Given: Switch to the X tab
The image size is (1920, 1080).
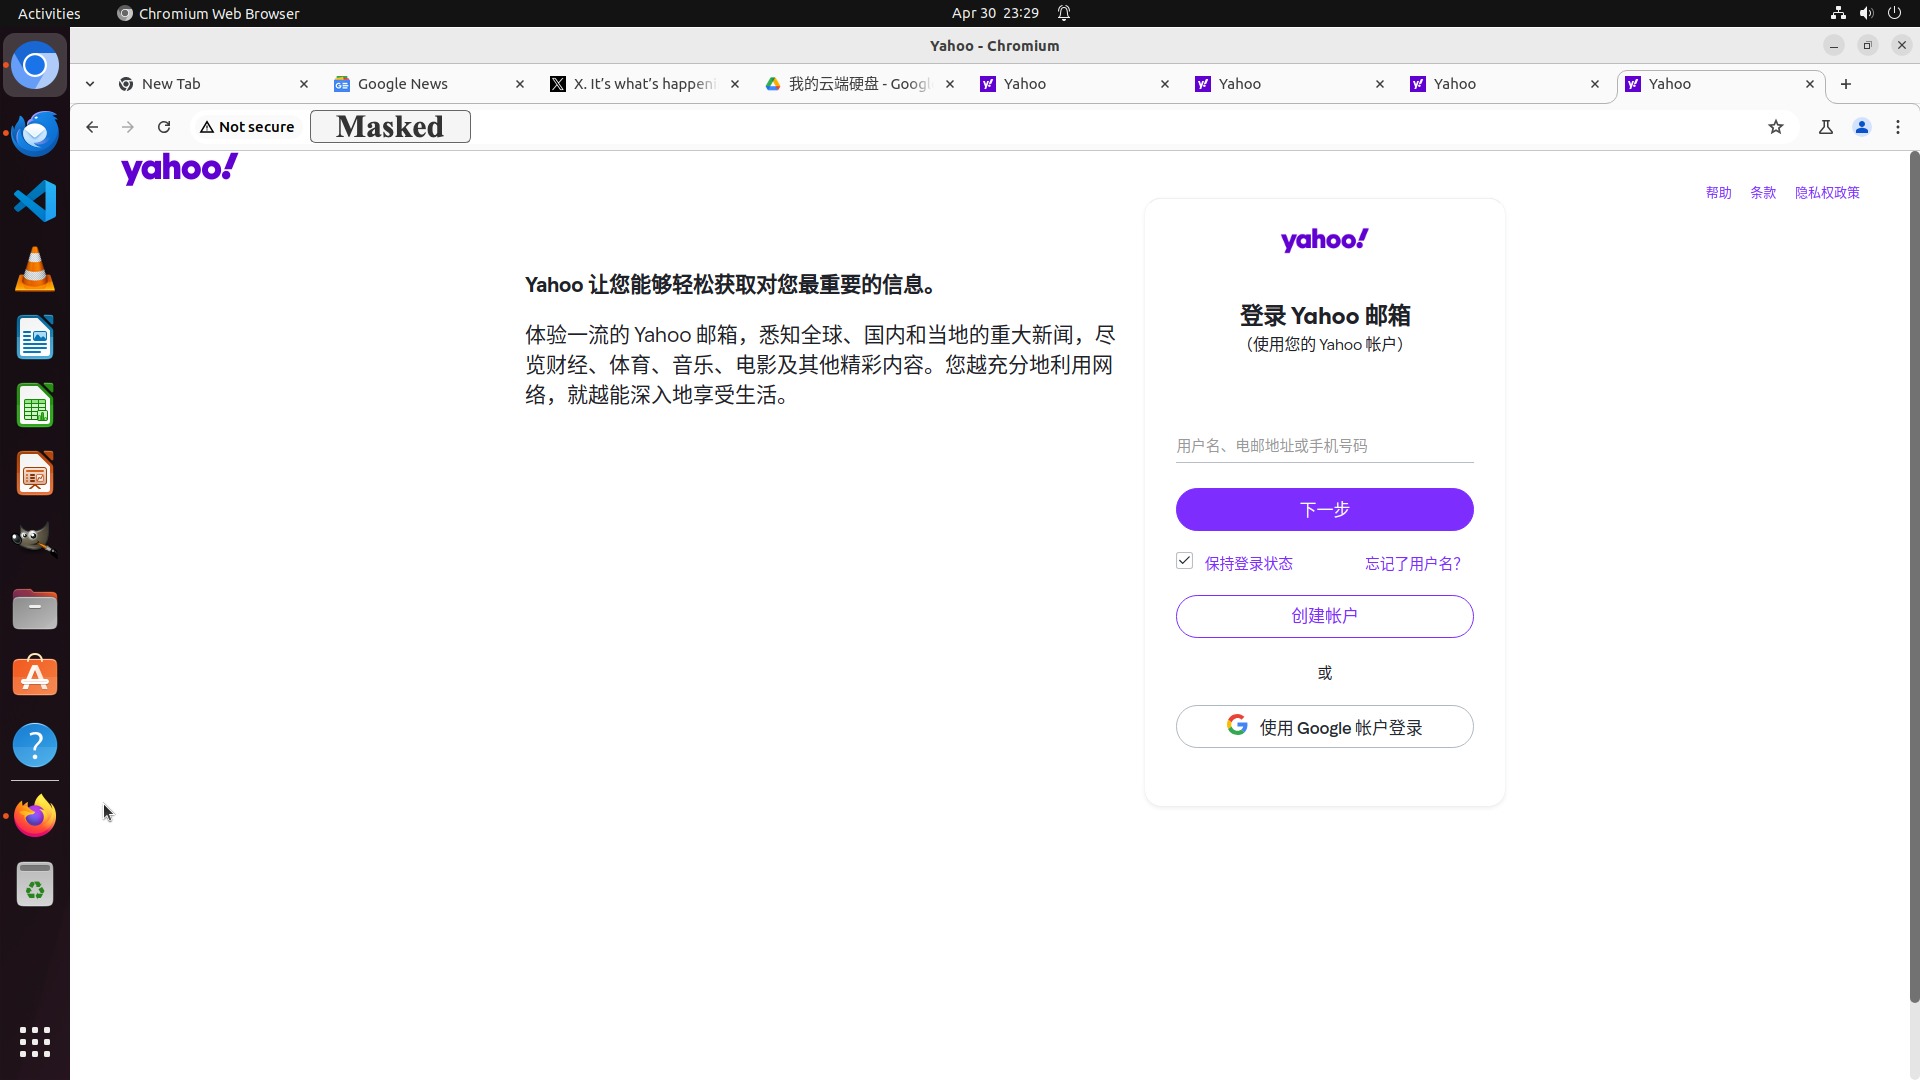Looking at the screenshot, I should [x=643, y=84].
